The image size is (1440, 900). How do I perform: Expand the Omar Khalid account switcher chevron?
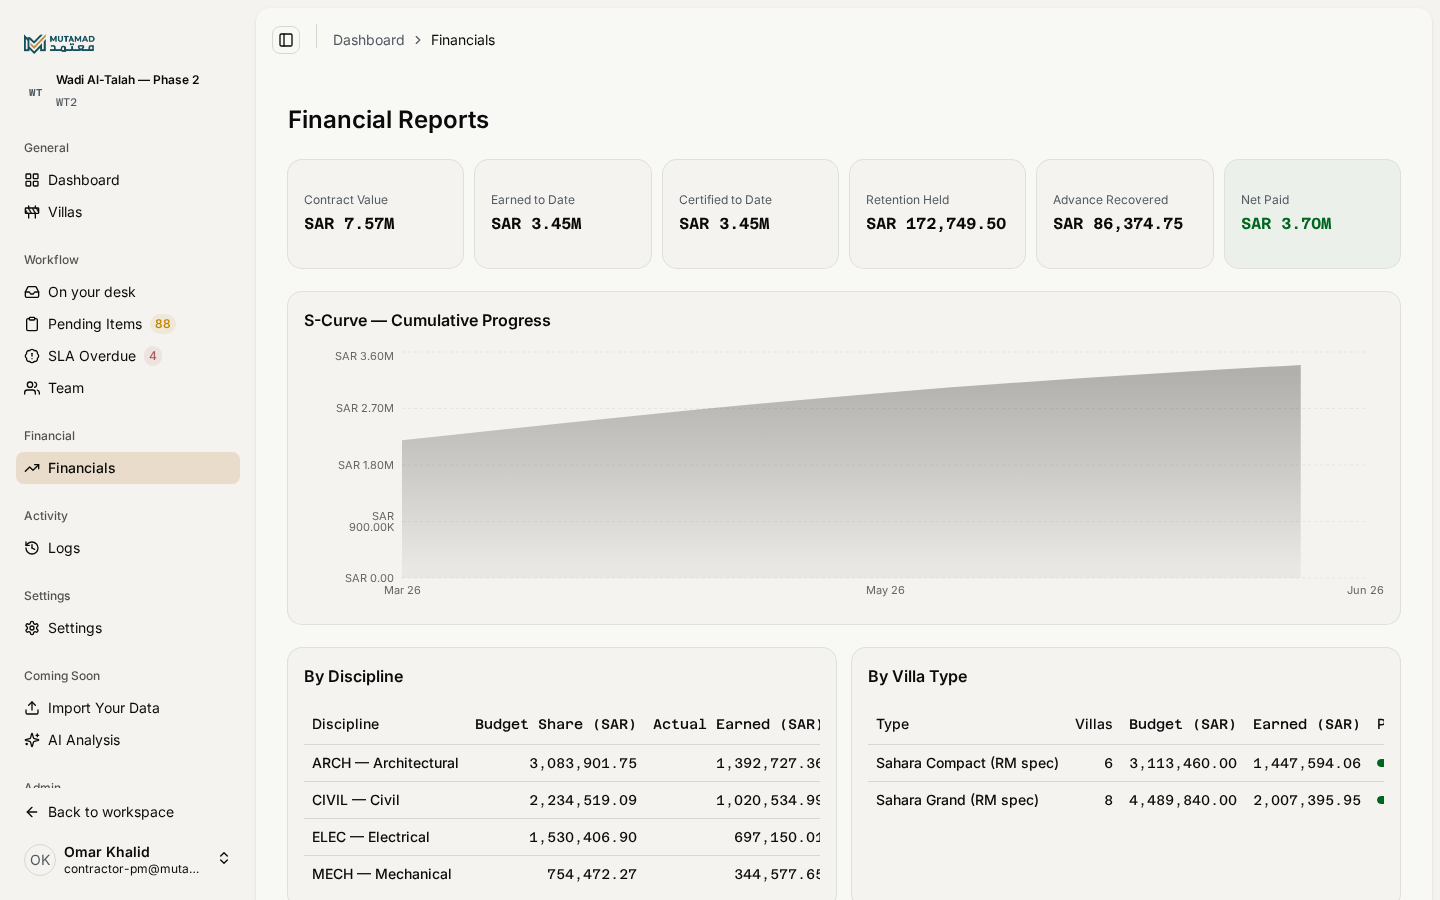[x=224, y=858]
